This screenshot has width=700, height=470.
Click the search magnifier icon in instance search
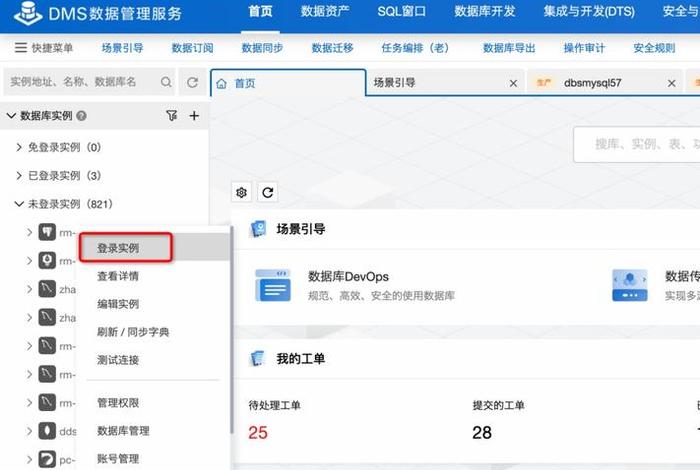(x=166, y=82)
